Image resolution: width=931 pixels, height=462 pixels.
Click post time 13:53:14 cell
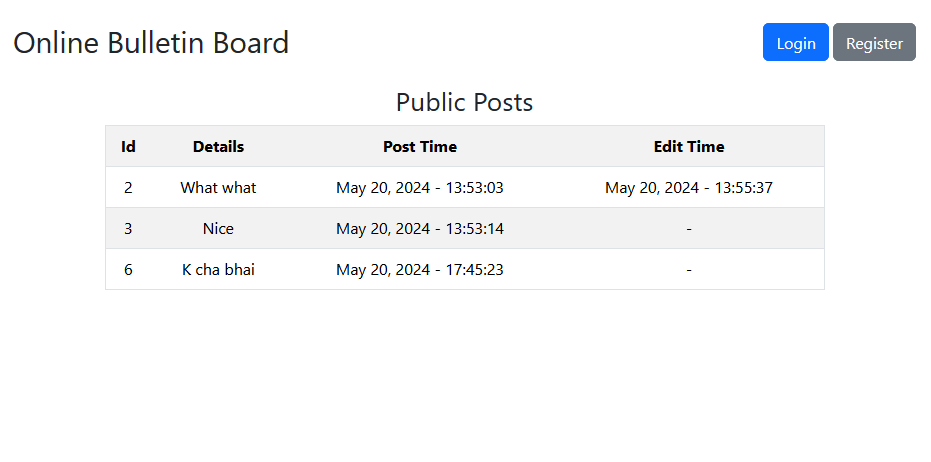coord(420,228)
